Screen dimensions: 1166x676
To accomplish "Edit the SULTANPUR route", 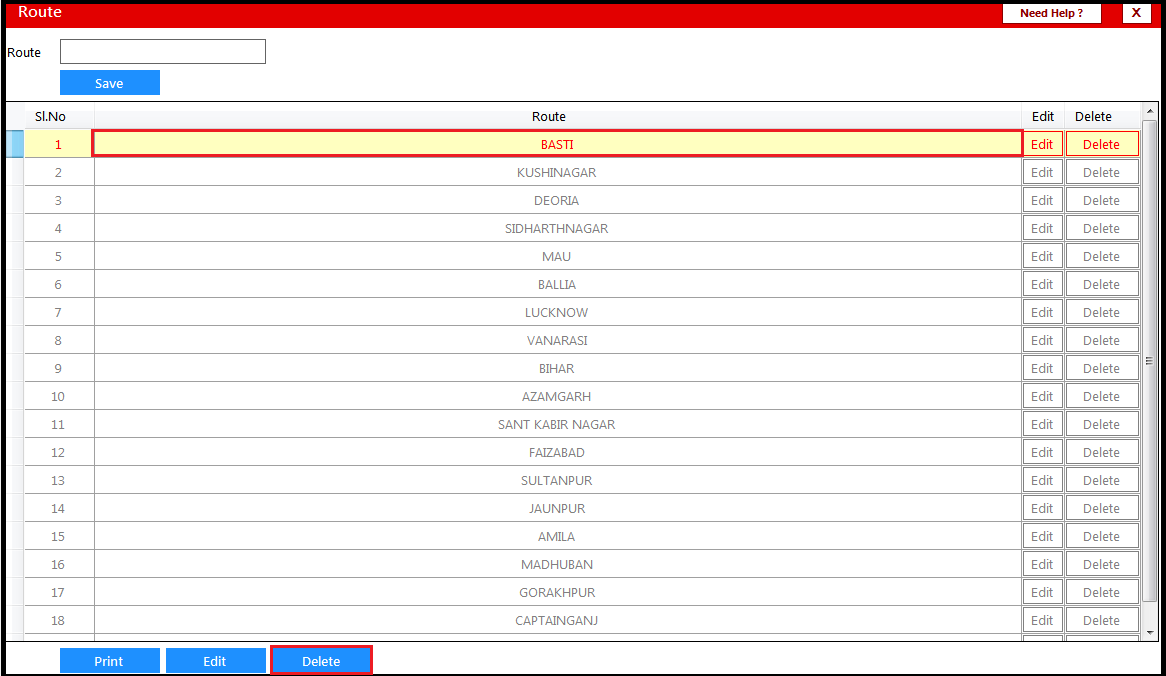I will click(x=1042, y=480).
